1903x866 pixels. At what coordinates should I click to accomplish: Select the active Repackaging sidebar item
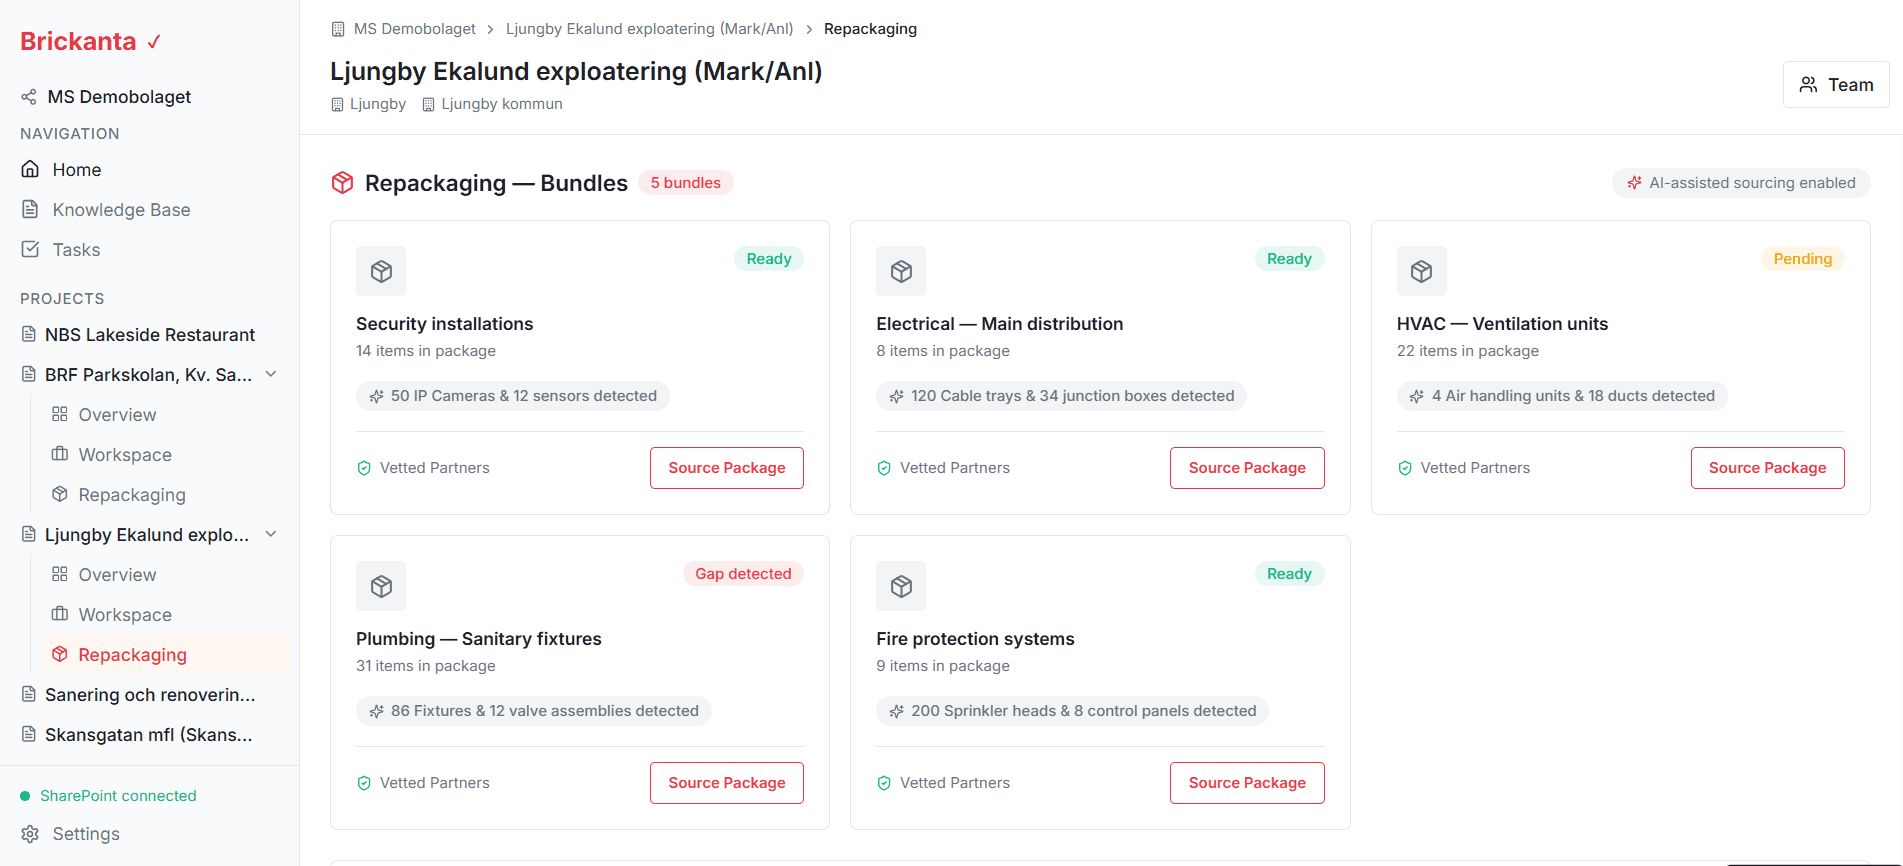tap(132, 655)
